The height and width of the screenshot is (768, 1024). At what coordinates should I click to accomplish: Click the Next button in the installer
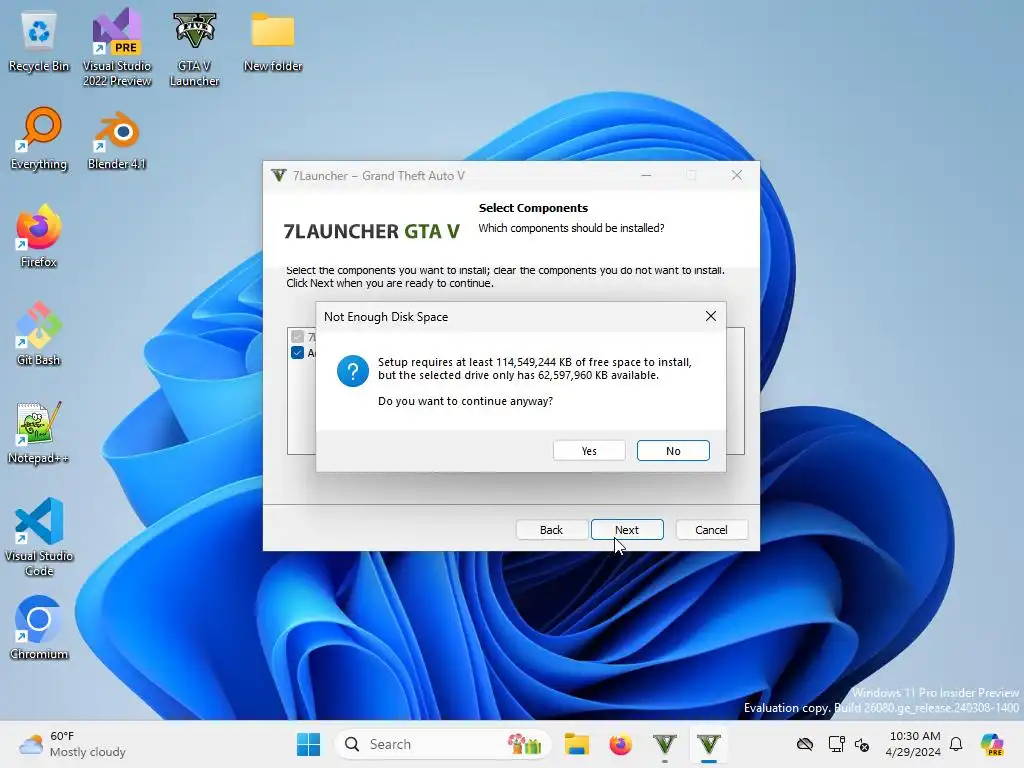pyautogui.click(x=627, y=530)
